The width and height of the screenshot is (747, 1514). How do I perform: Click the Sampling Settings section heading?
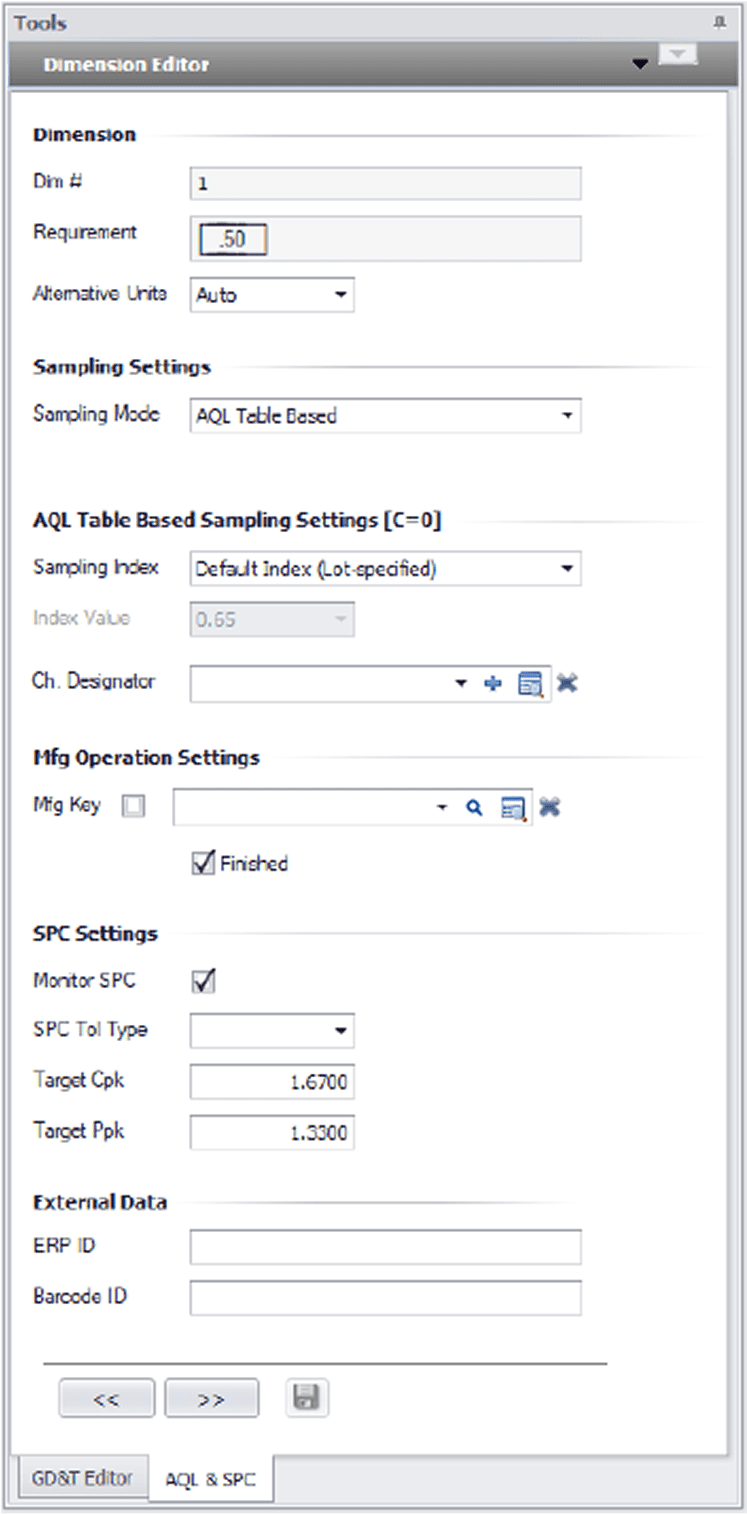[122, 367]
